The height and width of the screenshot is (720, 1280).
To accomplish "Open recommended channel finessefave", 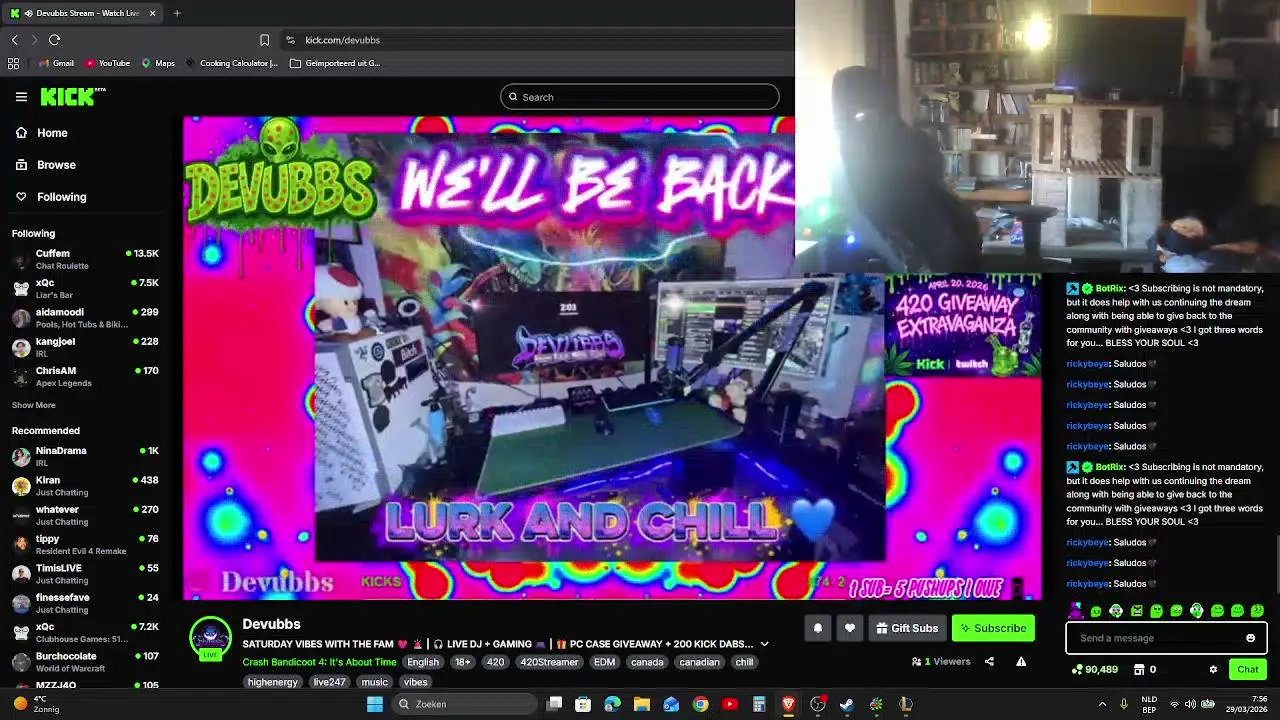I will tap(85, 603).
